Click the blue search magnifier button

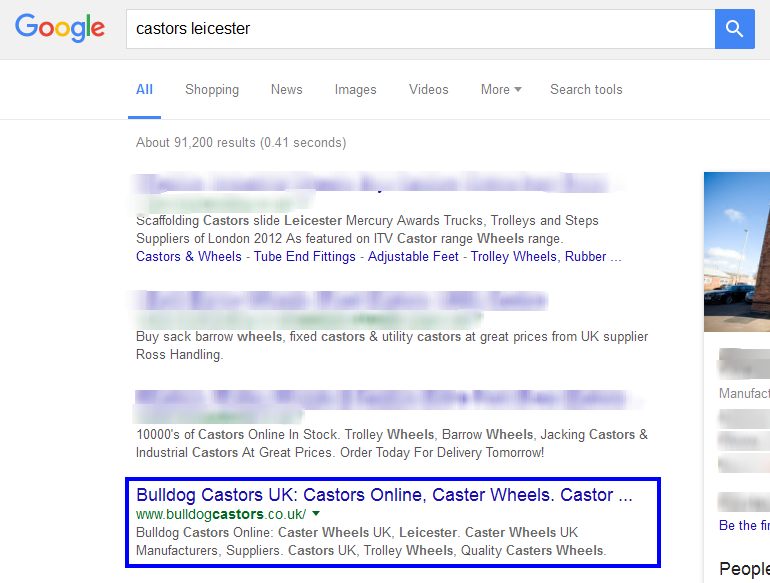[x=734, y=29]
